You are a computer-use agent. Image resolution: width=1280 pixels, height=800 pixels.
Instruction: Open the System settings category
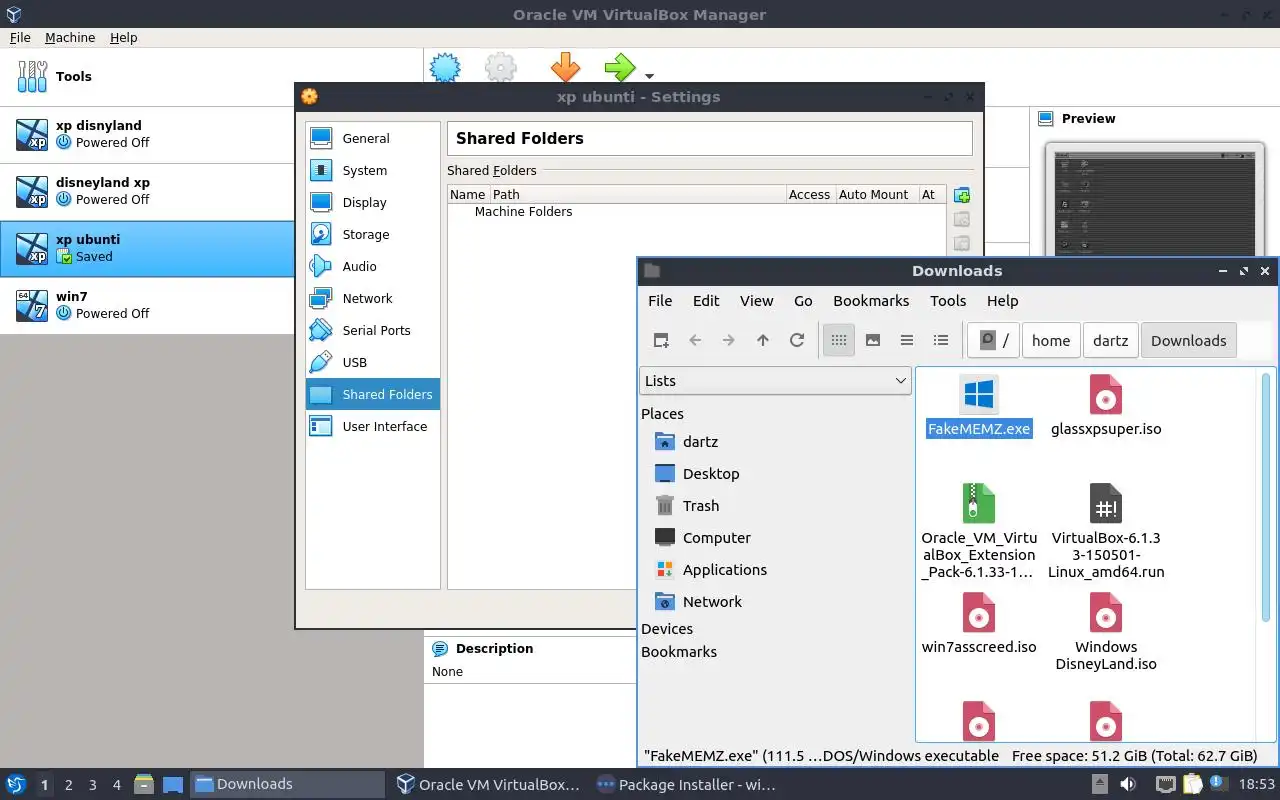pyautogui.click(x=372, y=170)
